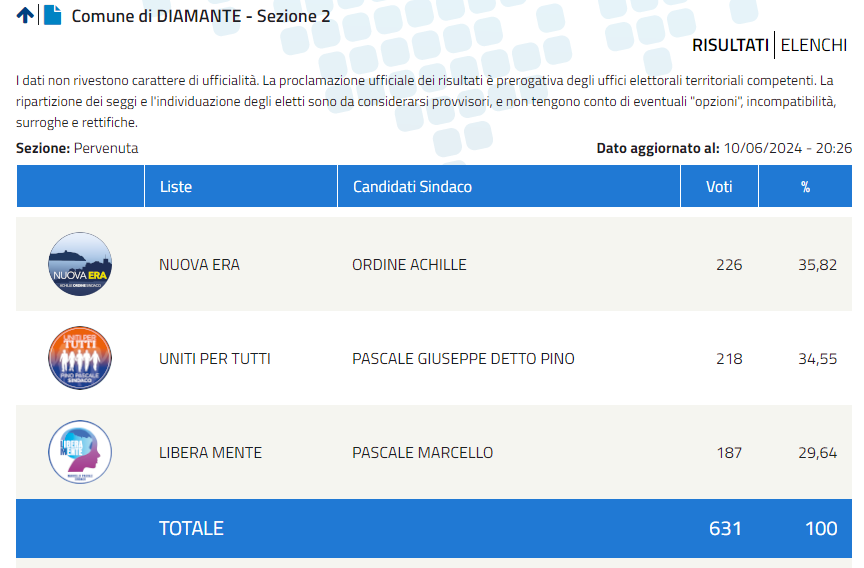
Task: Open the Libera Mente list logo
Action: click(x=80, y=452)
